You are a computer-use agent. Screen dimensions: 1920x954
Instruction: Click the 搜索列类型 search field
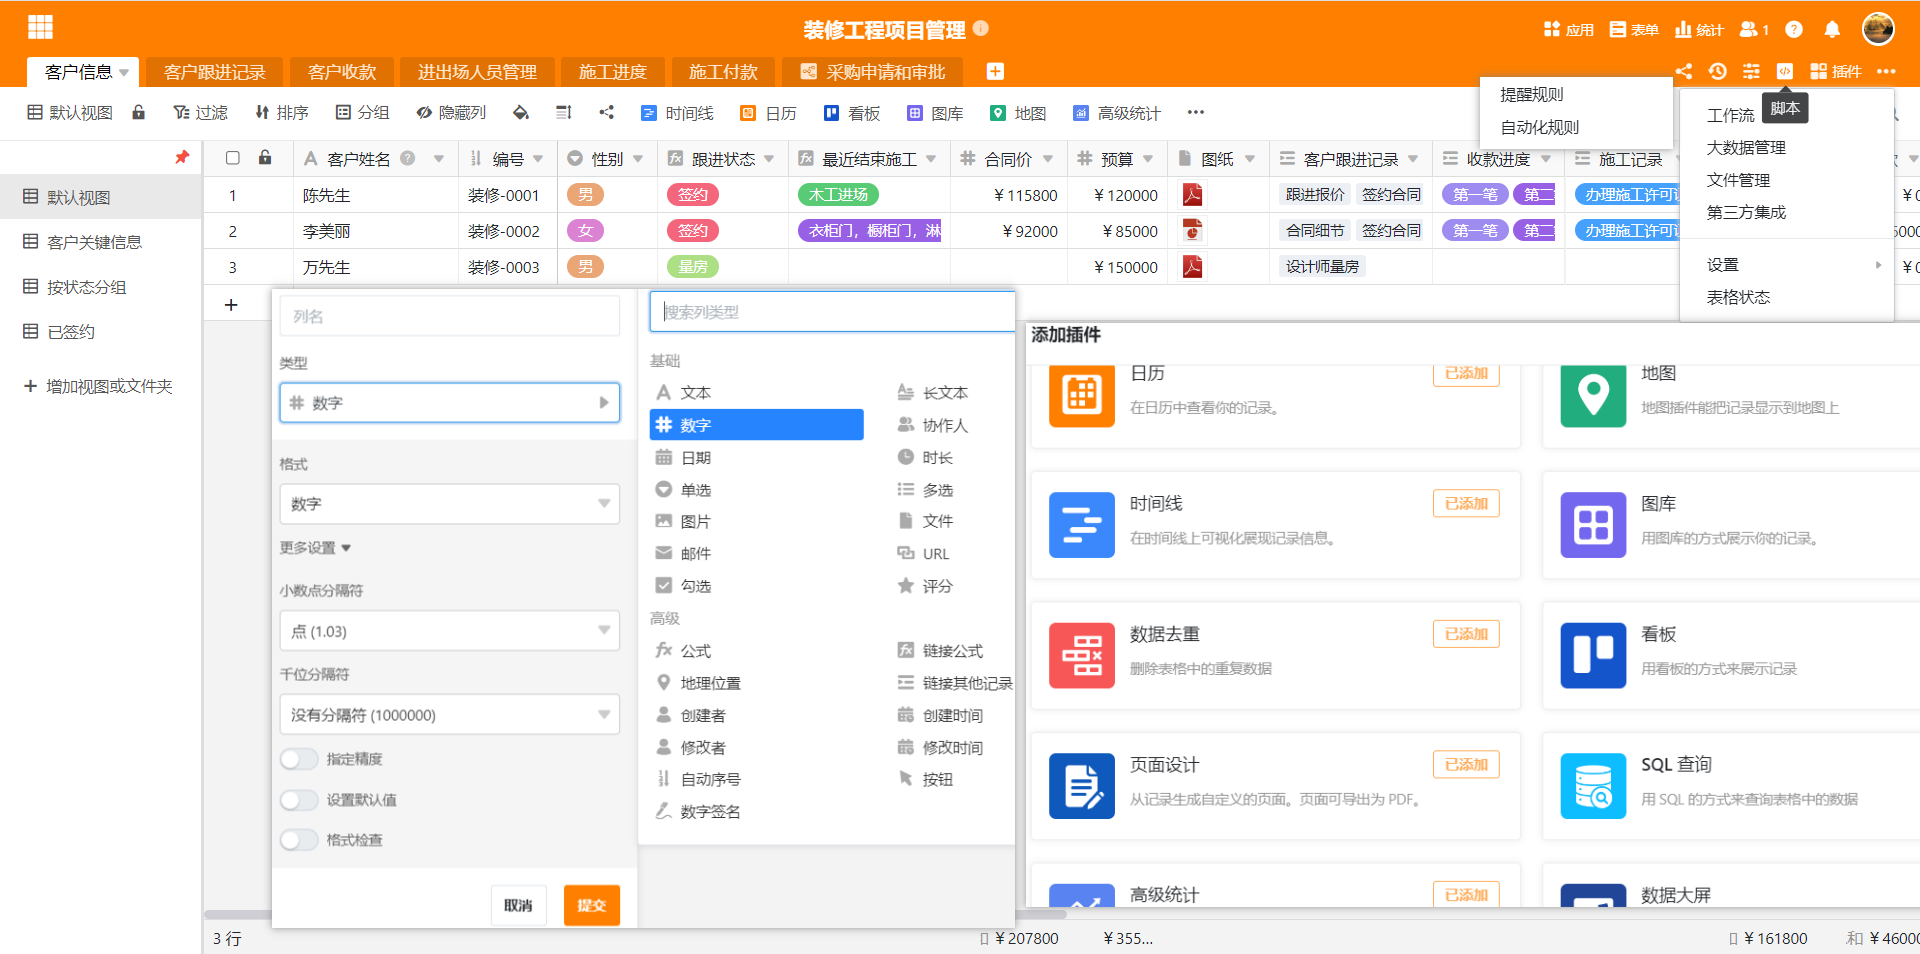tap(832, 312)
